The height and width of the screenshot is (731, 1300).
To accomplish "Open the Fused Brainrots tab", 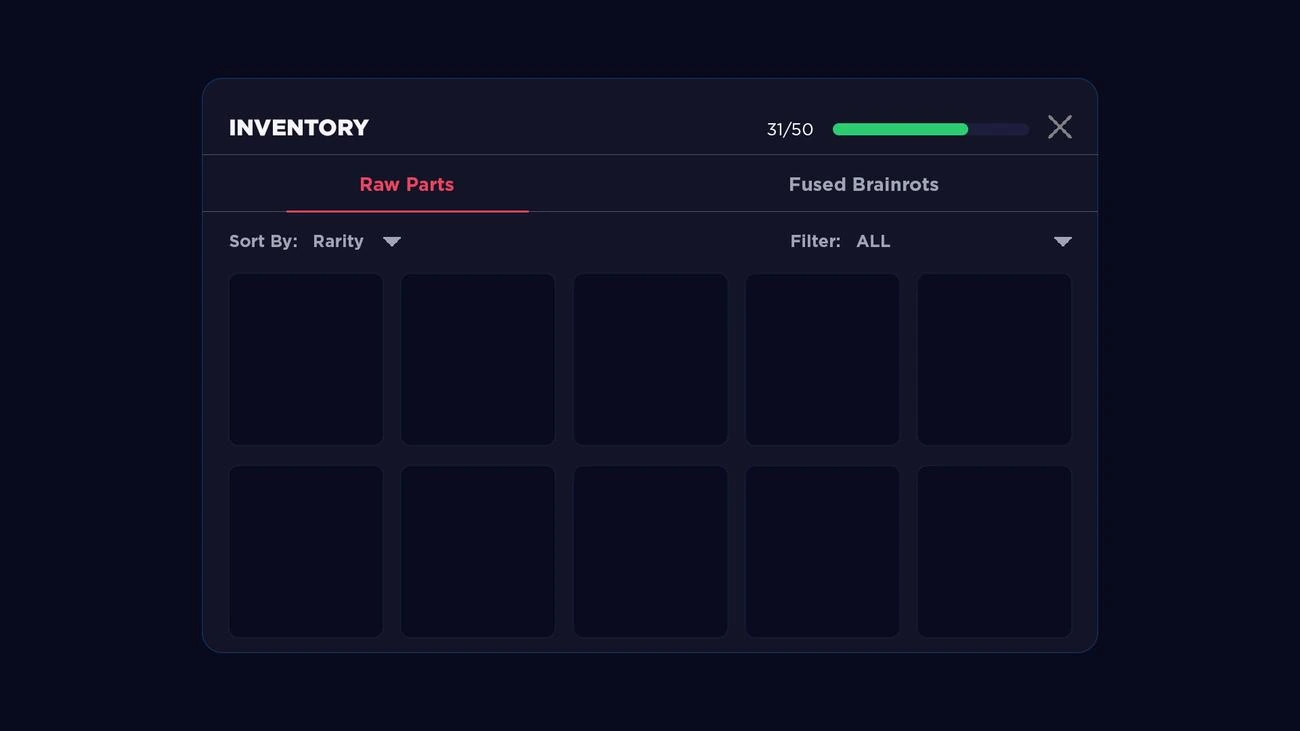I will (x=864, y=184).
